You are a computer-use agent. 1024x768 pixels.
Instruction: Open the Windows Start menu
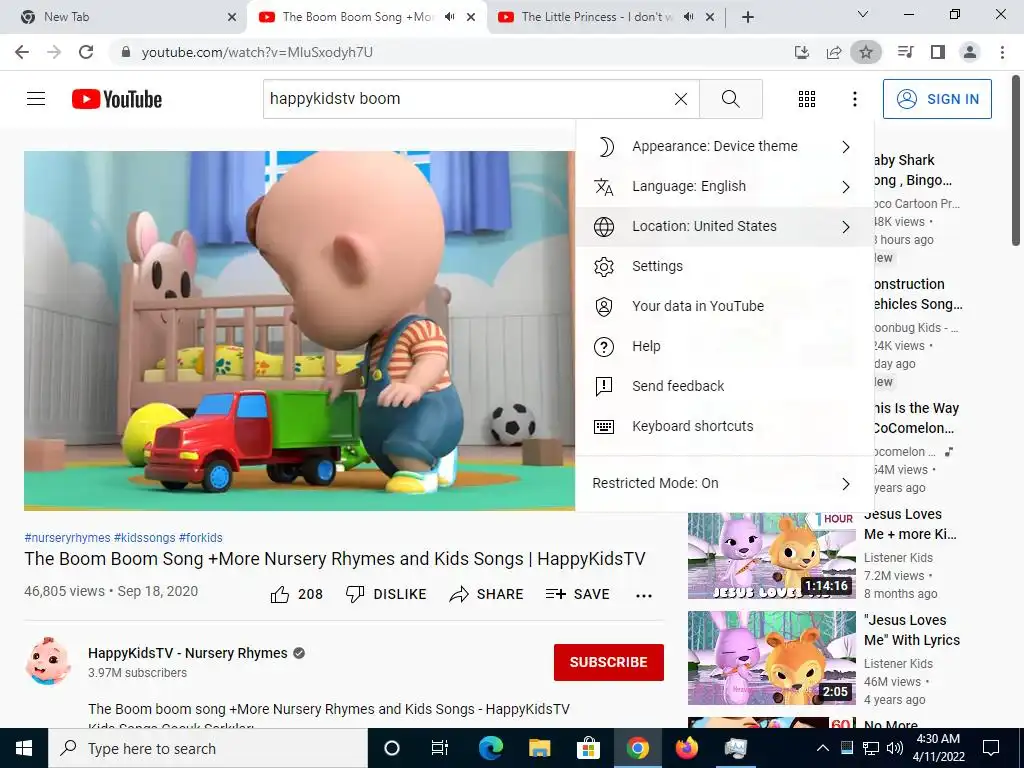[x=24, y=748]
